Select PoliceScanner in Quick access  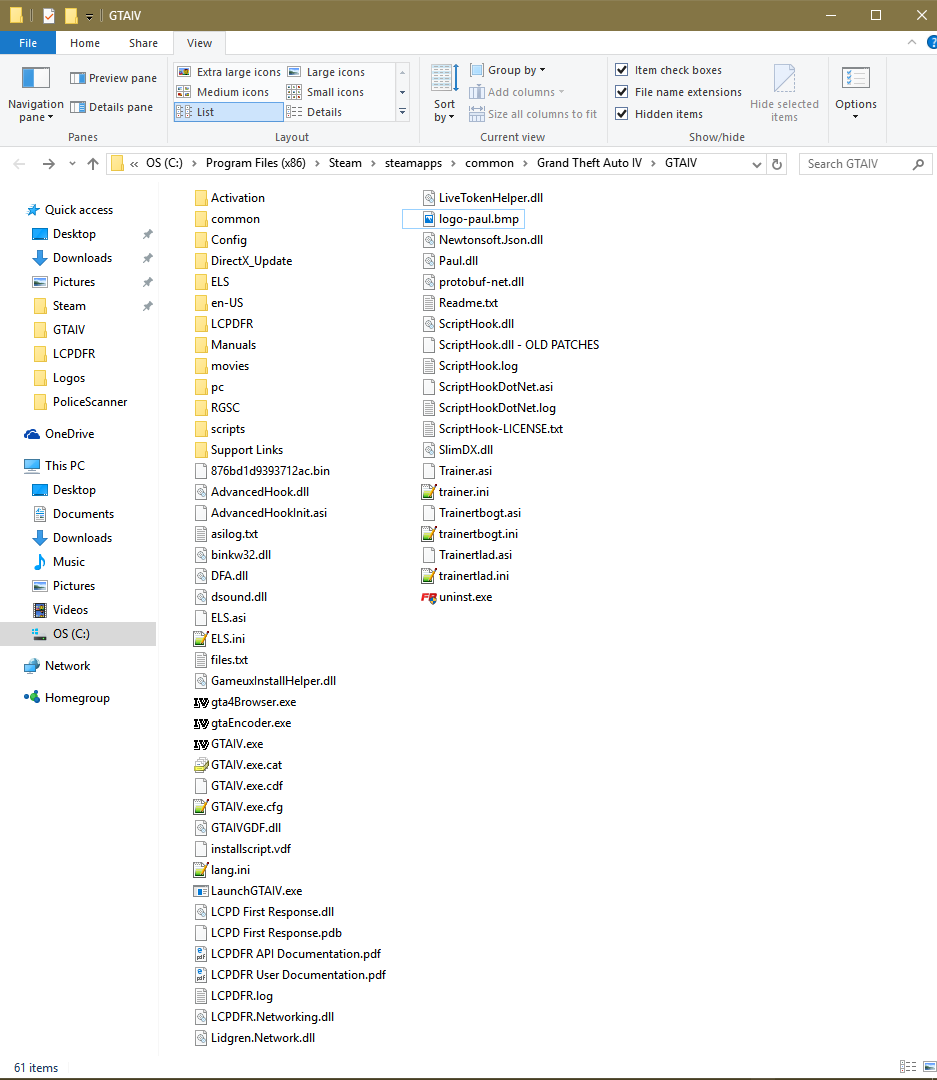90,402
